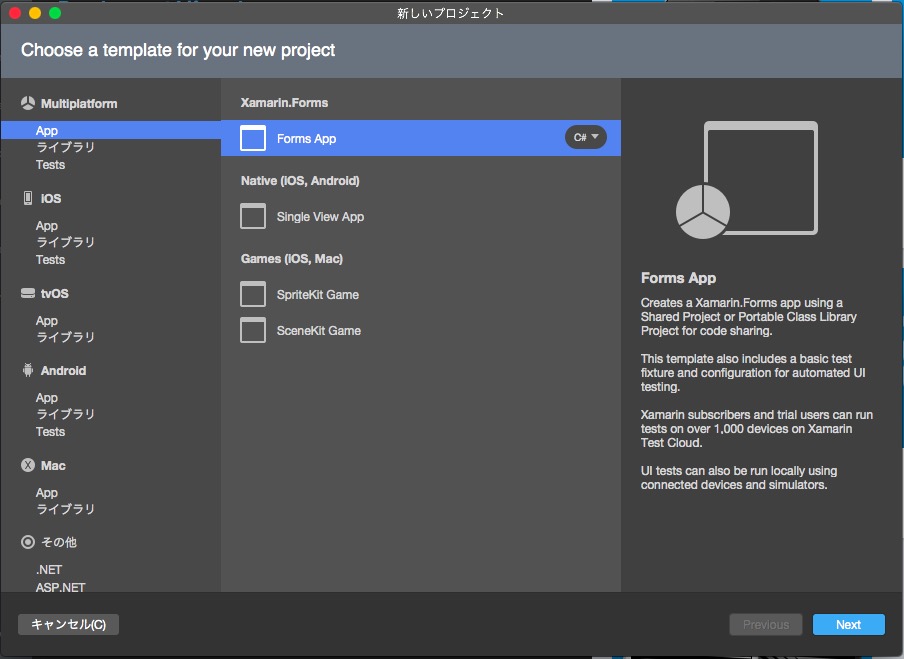Choose the SpriteKit Game label
The image size is (904, 659).
click(318, 295)
